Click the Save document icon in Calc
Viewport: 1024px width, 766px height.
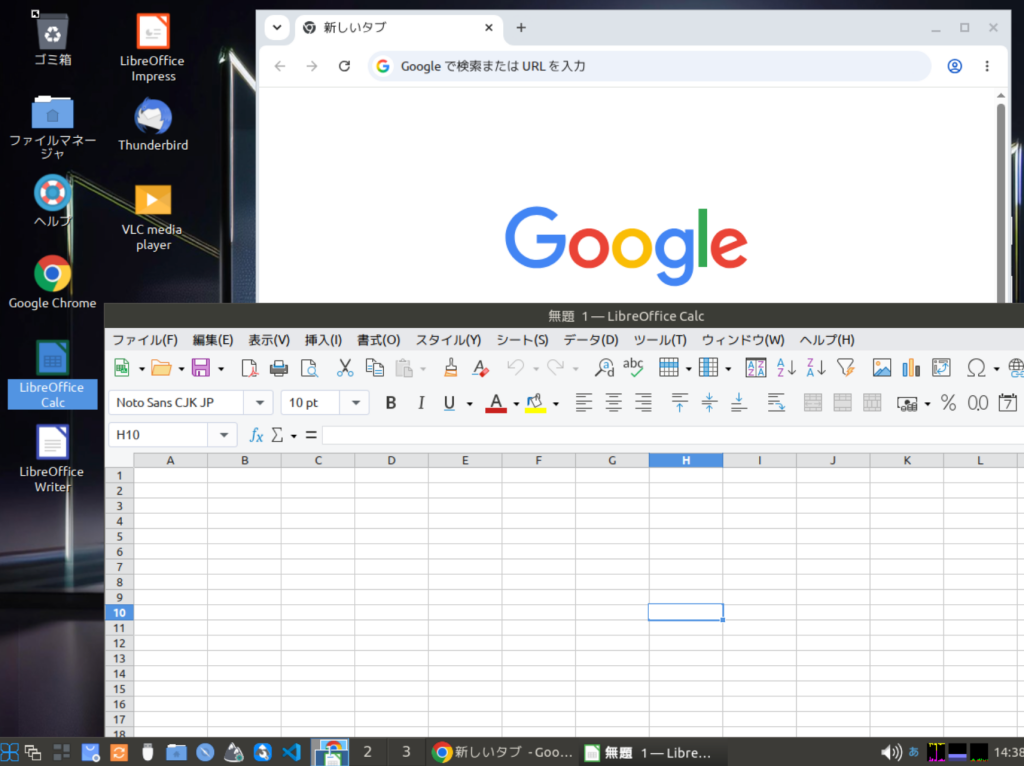pos(200,368)
